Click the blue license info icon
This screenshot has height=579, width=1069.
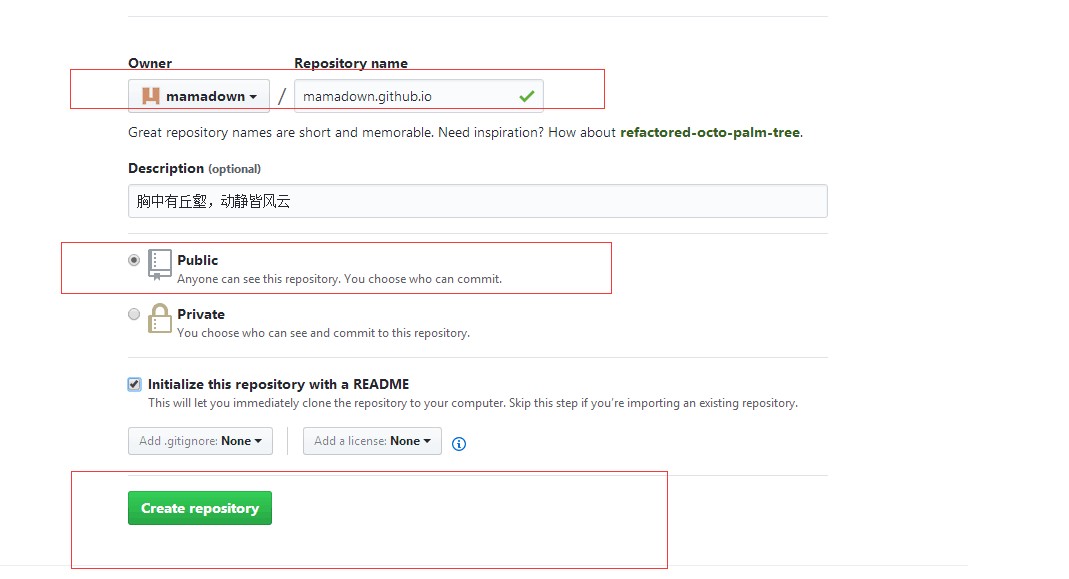(459, 444)
